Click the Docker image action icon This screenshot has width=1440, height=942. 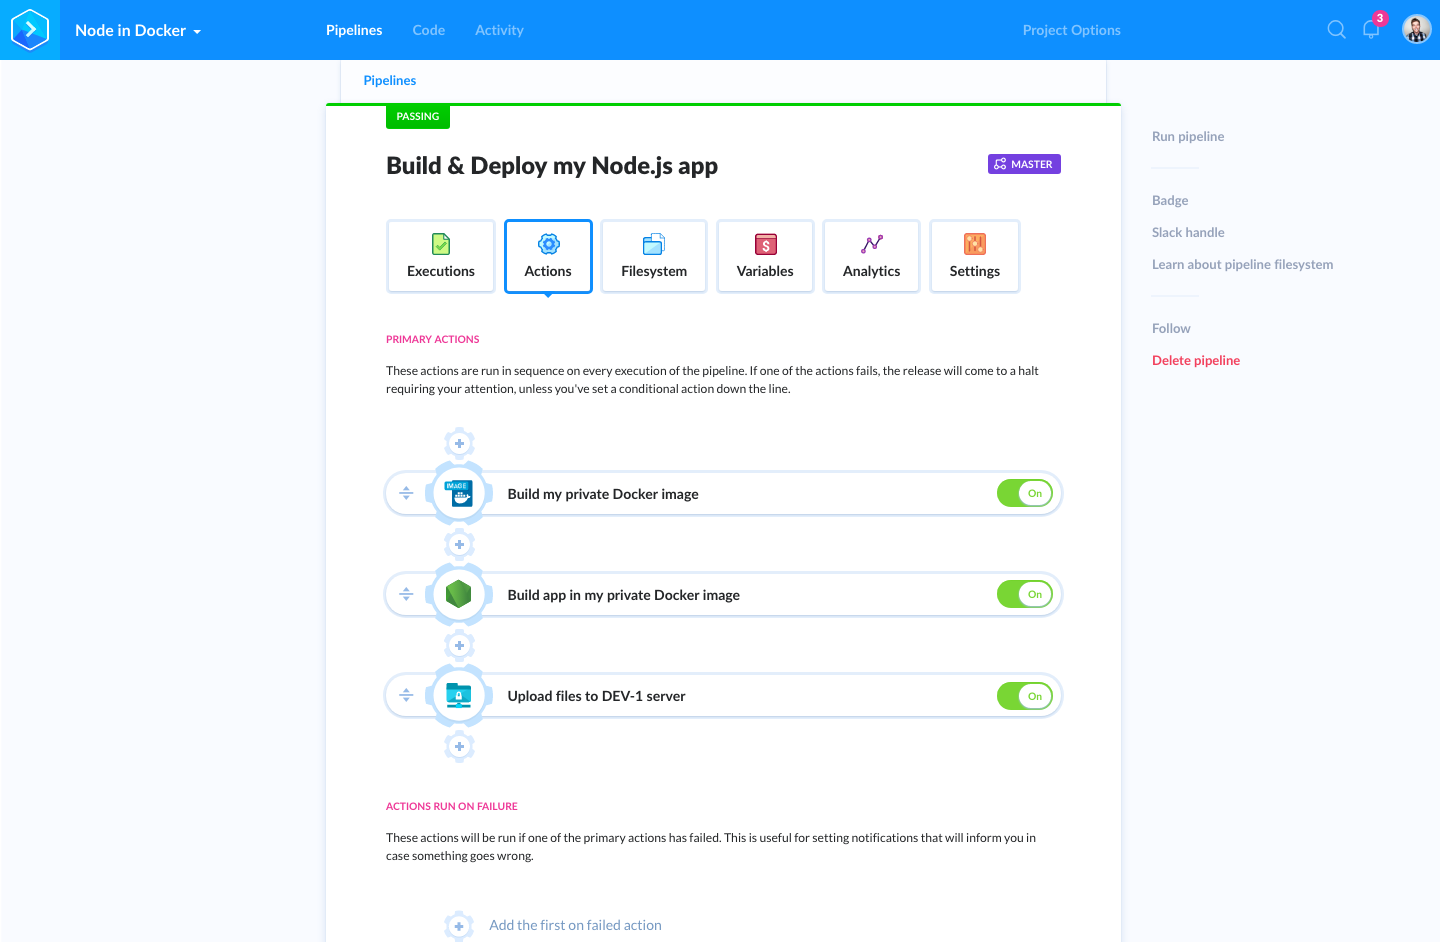[x=459, y=493]
